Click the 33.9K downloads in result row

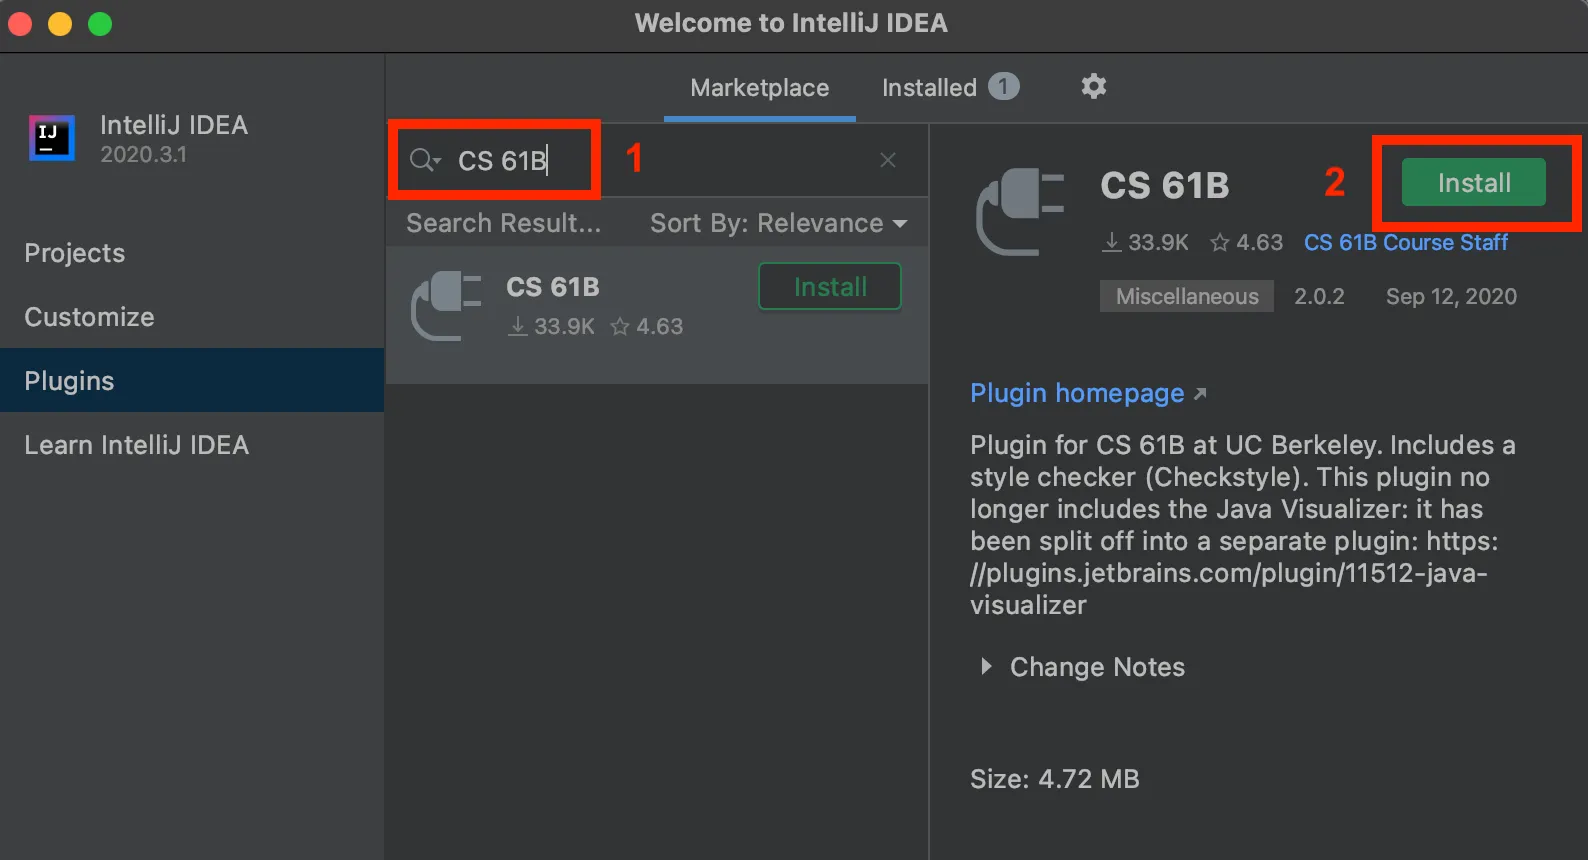coord(552,327)
